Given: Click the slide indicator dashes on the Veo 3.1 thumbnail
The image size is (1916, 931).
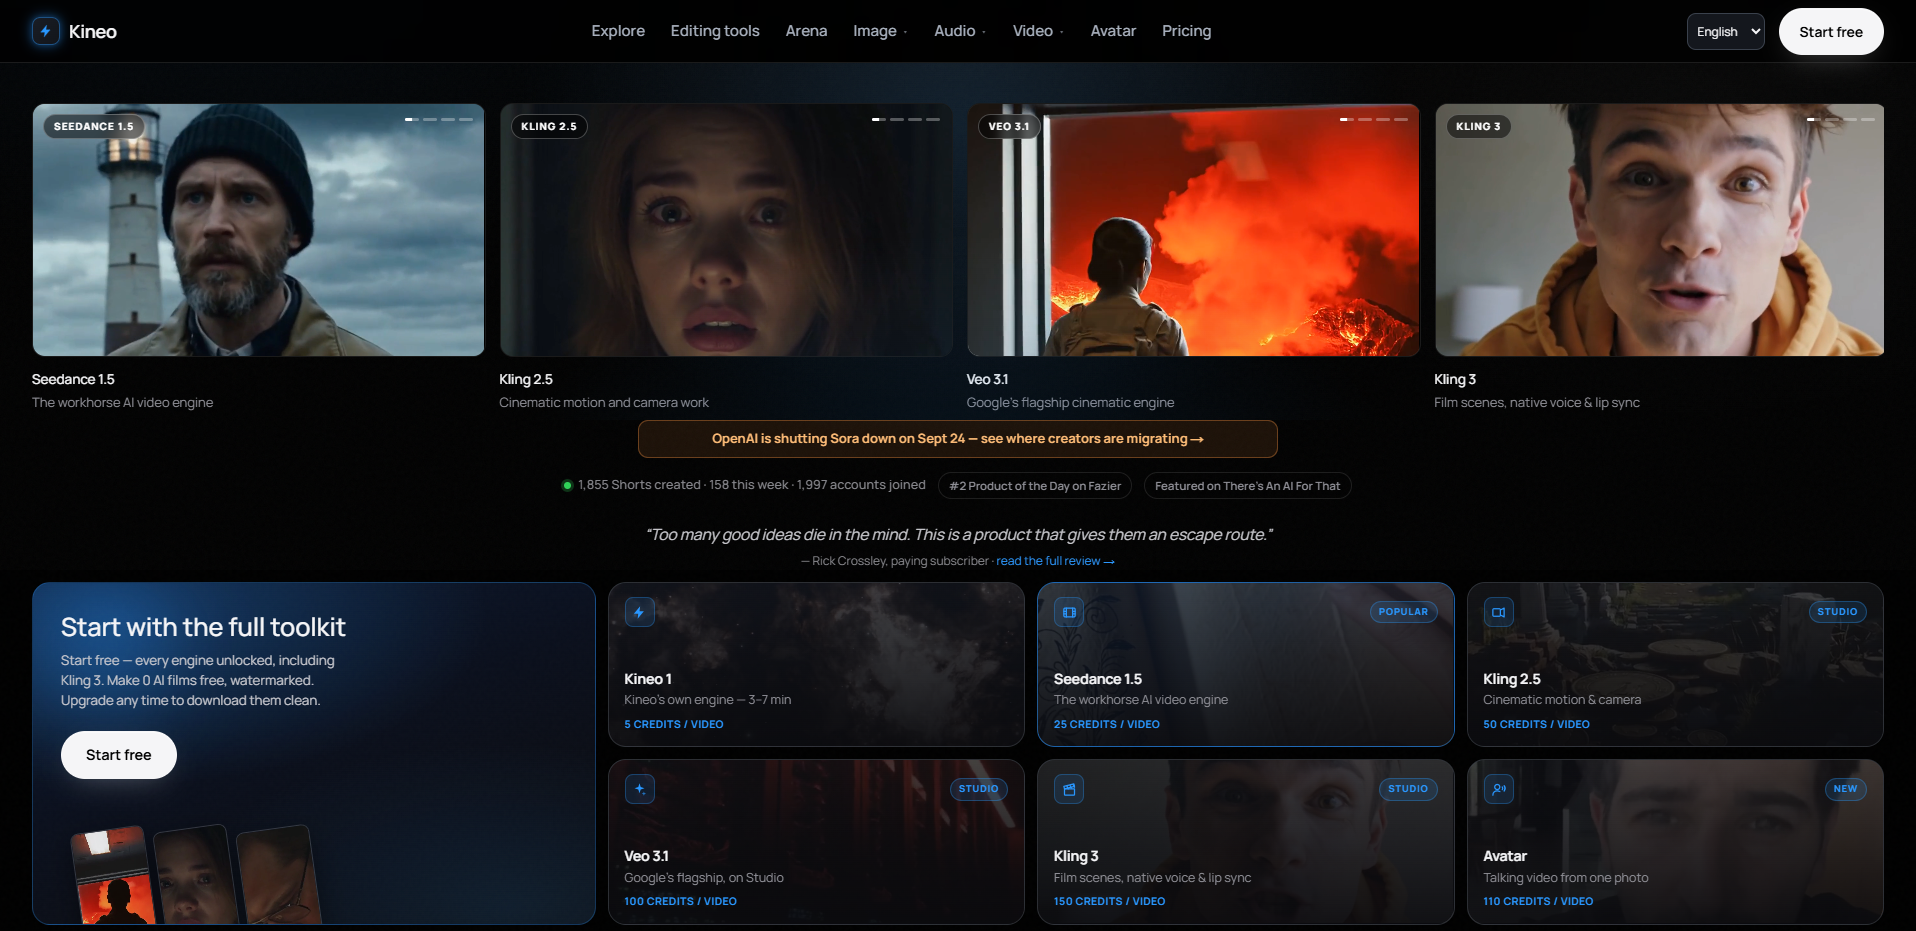Looking at the screenshot, I should coord(1374,119).
